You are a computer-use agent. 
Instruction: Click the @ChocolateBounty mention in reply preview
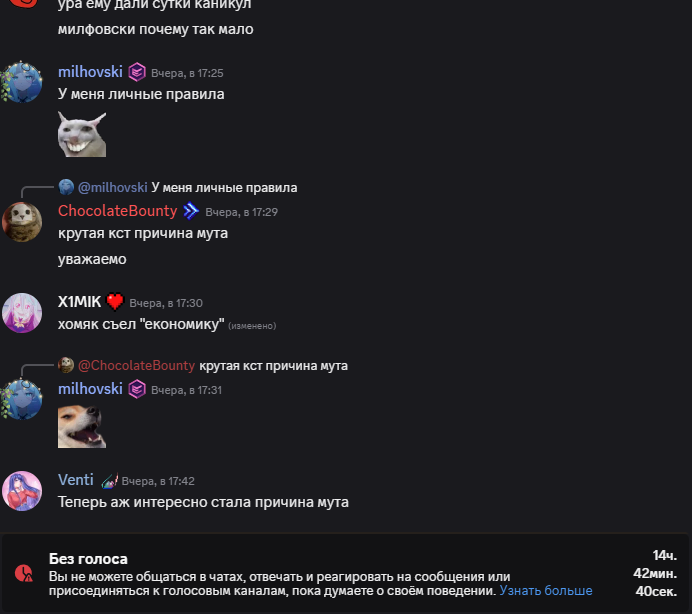click(x=136, y=365)
